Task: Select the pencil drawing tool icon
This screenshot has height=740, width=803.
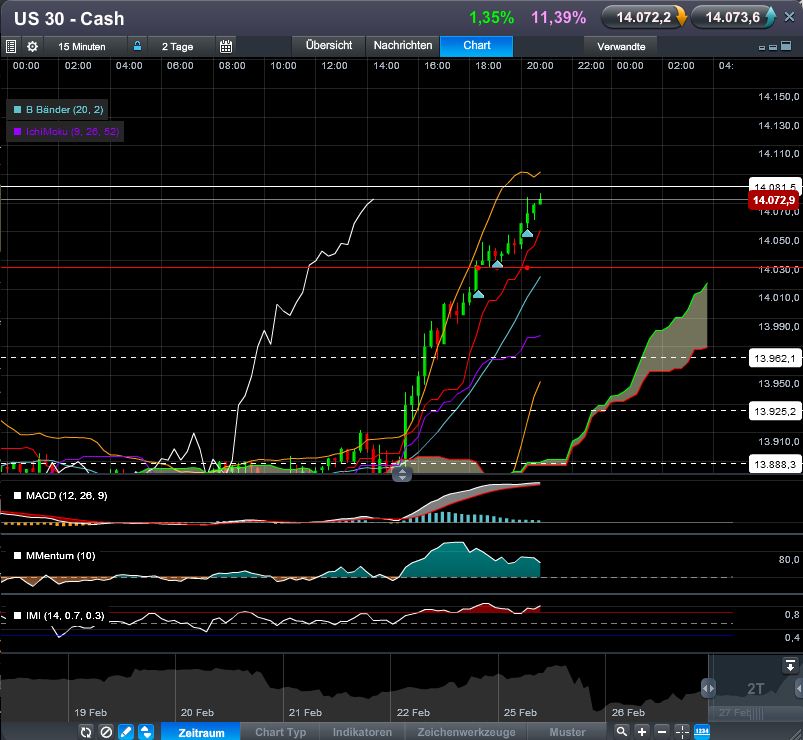Action: (x=126, y=732)
